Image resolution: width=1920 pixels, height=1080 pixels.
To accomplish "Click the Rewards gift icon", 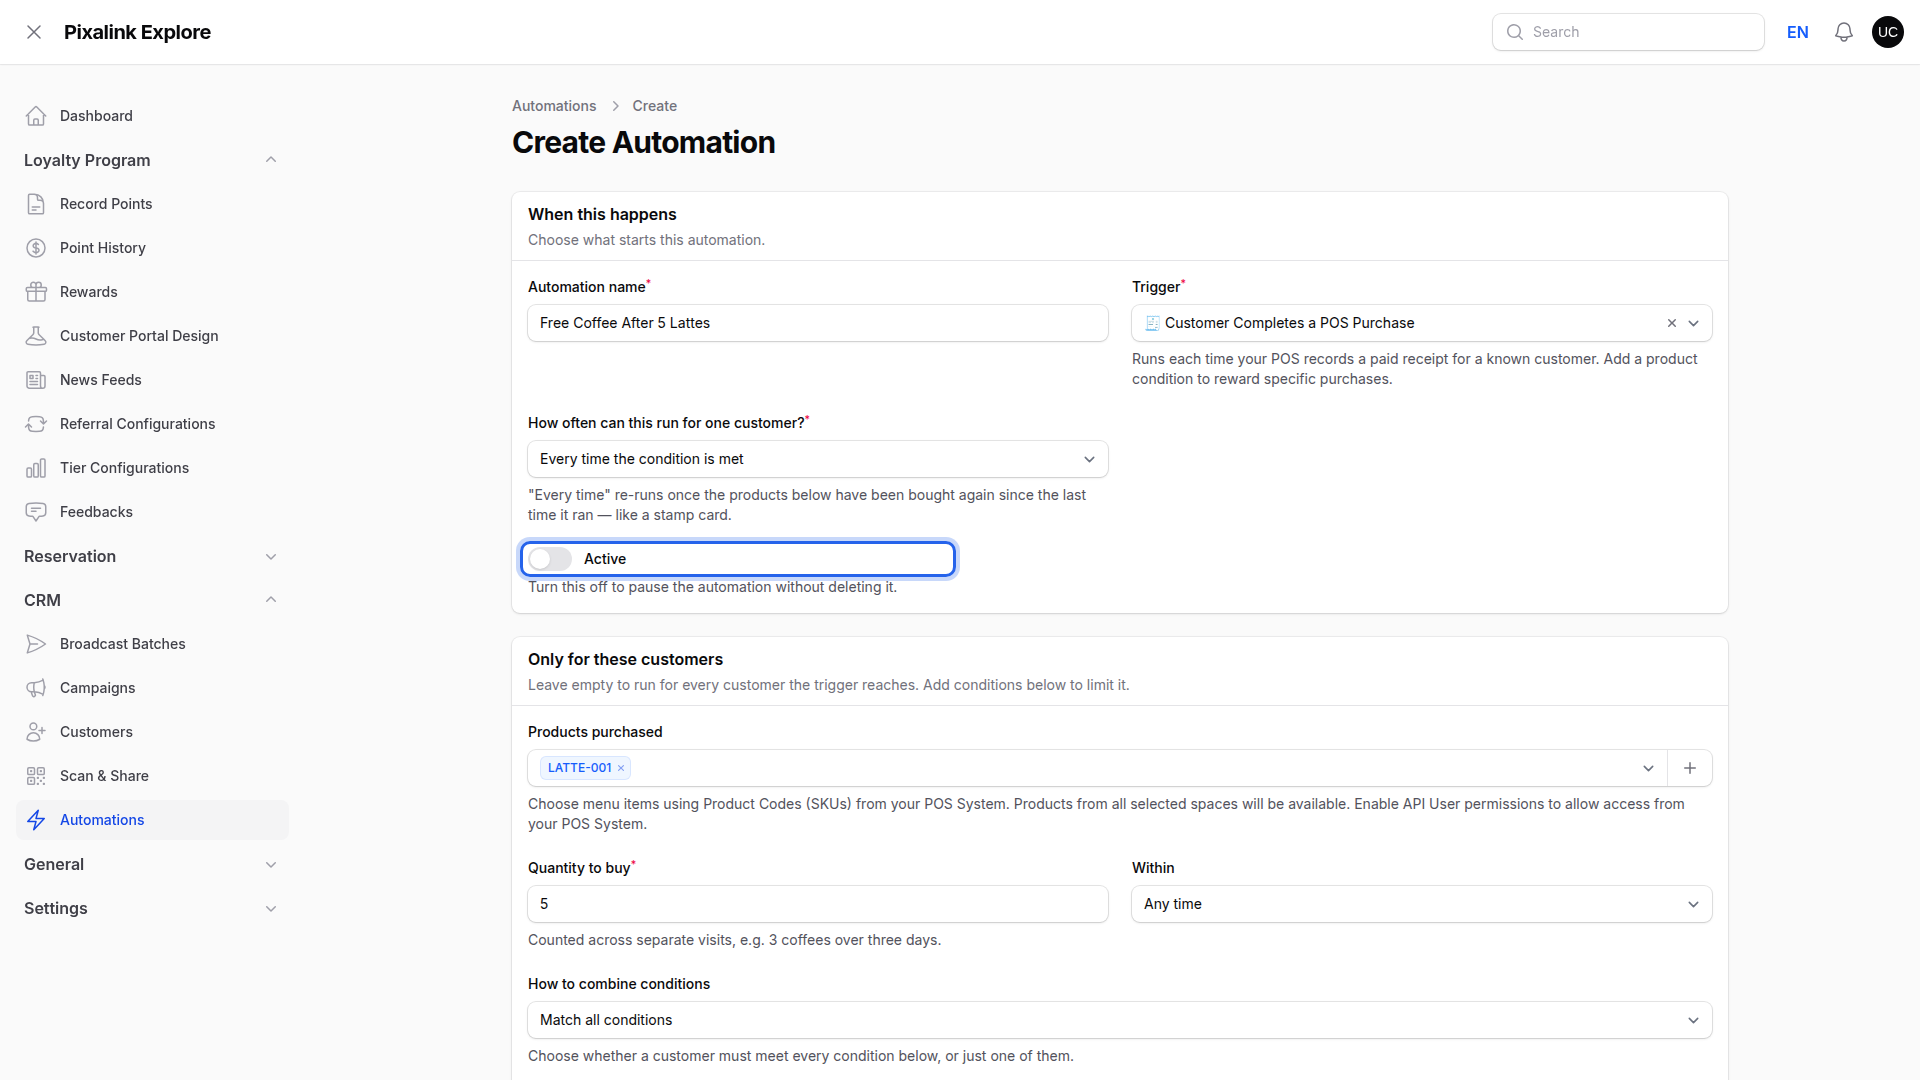I will click(36, 292).
